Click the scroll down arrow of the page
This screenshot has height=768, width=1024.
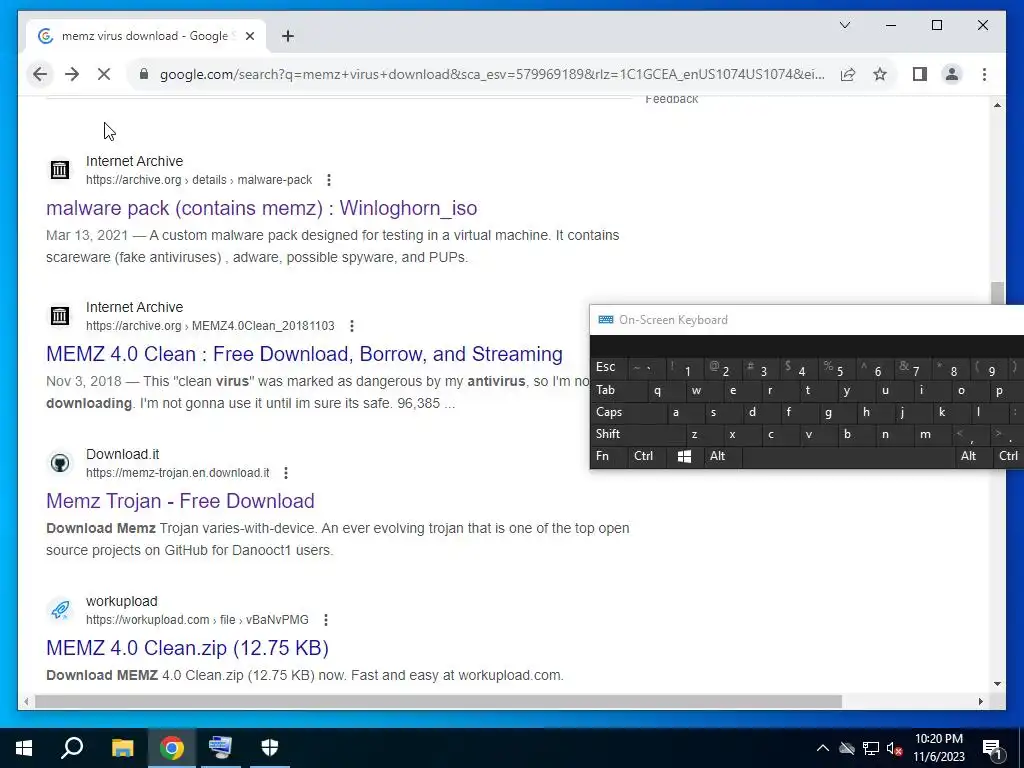(997, 684)
